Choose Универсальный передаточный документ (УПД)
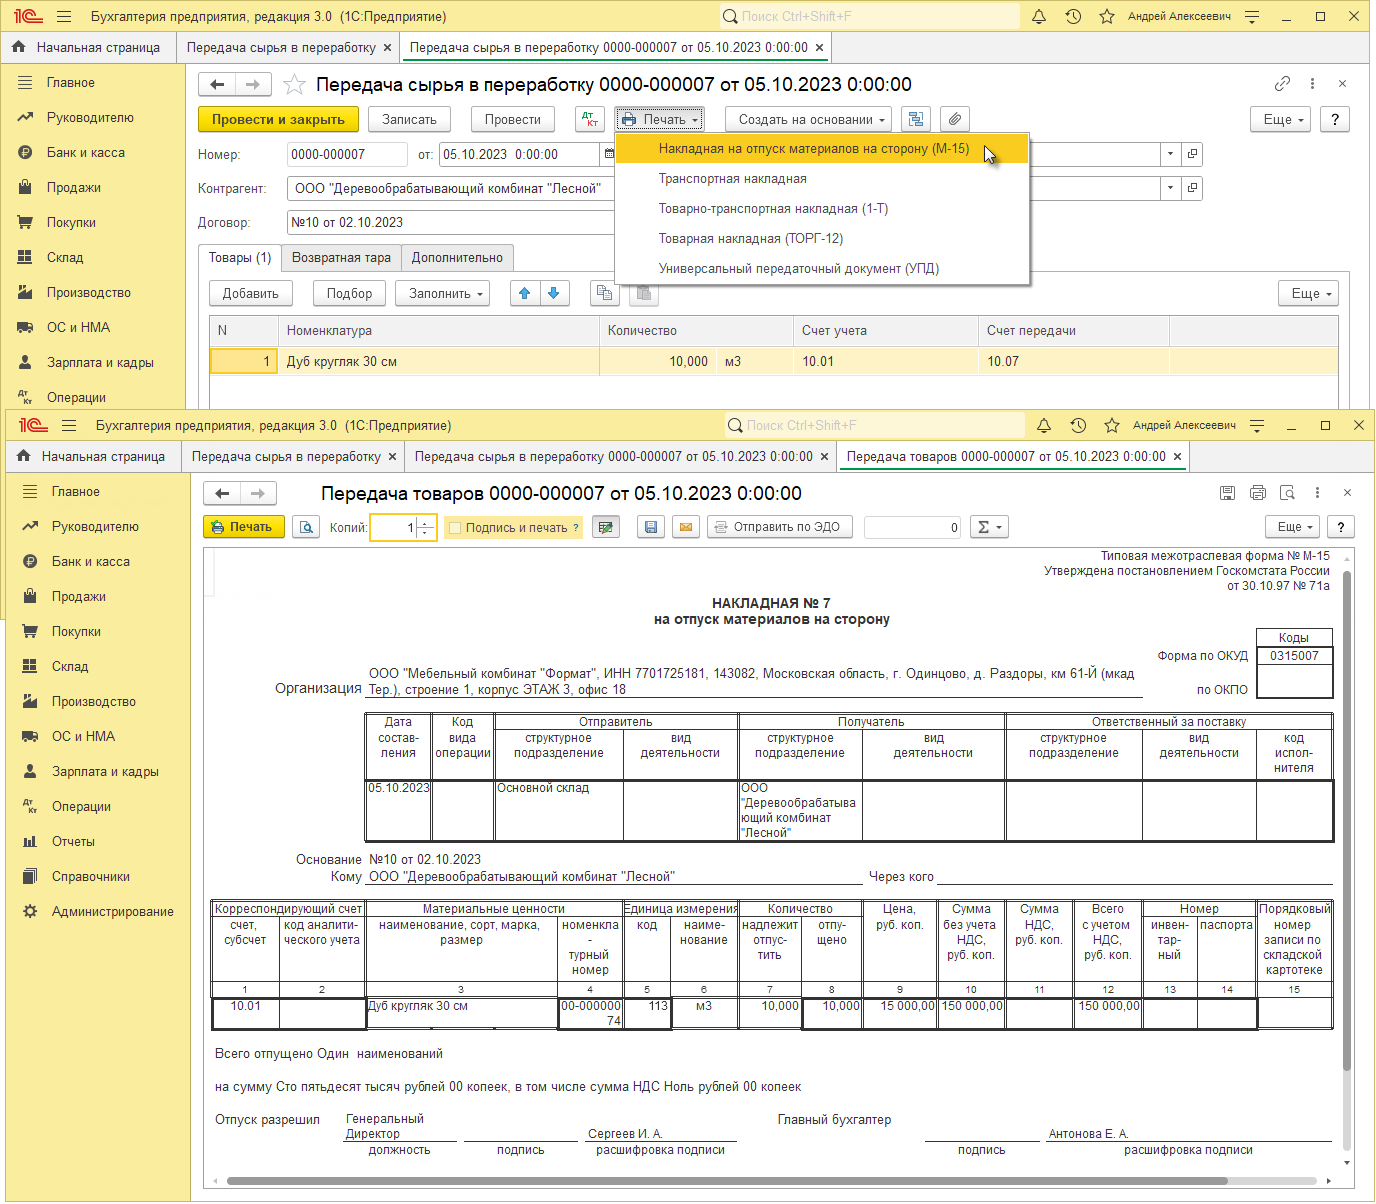 pyautogui.click(x=798, y=269)
